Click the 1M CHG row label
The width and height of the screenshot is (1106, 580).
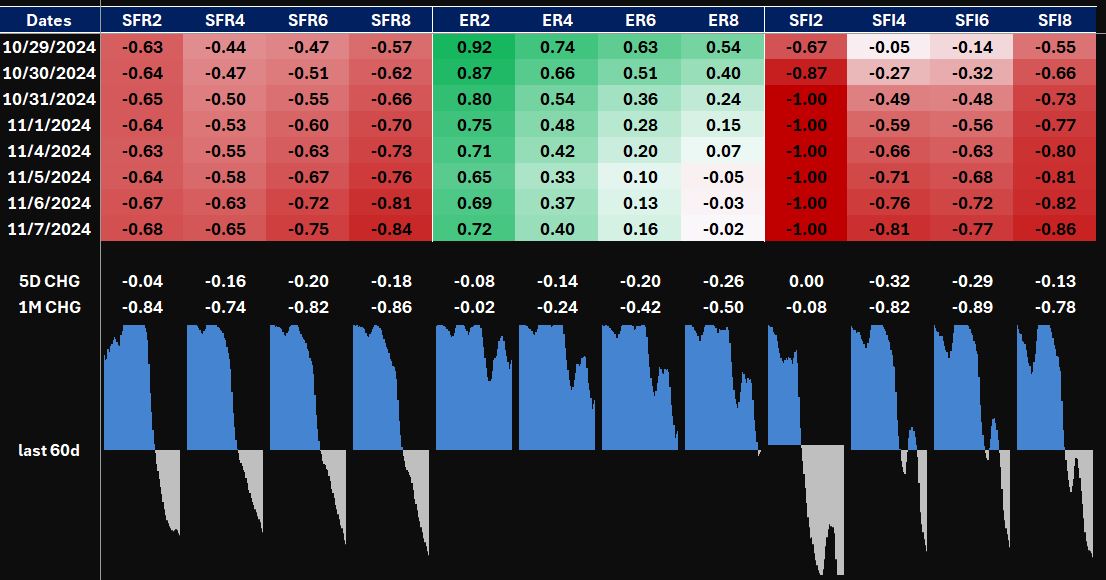click(x=49, y=307)
